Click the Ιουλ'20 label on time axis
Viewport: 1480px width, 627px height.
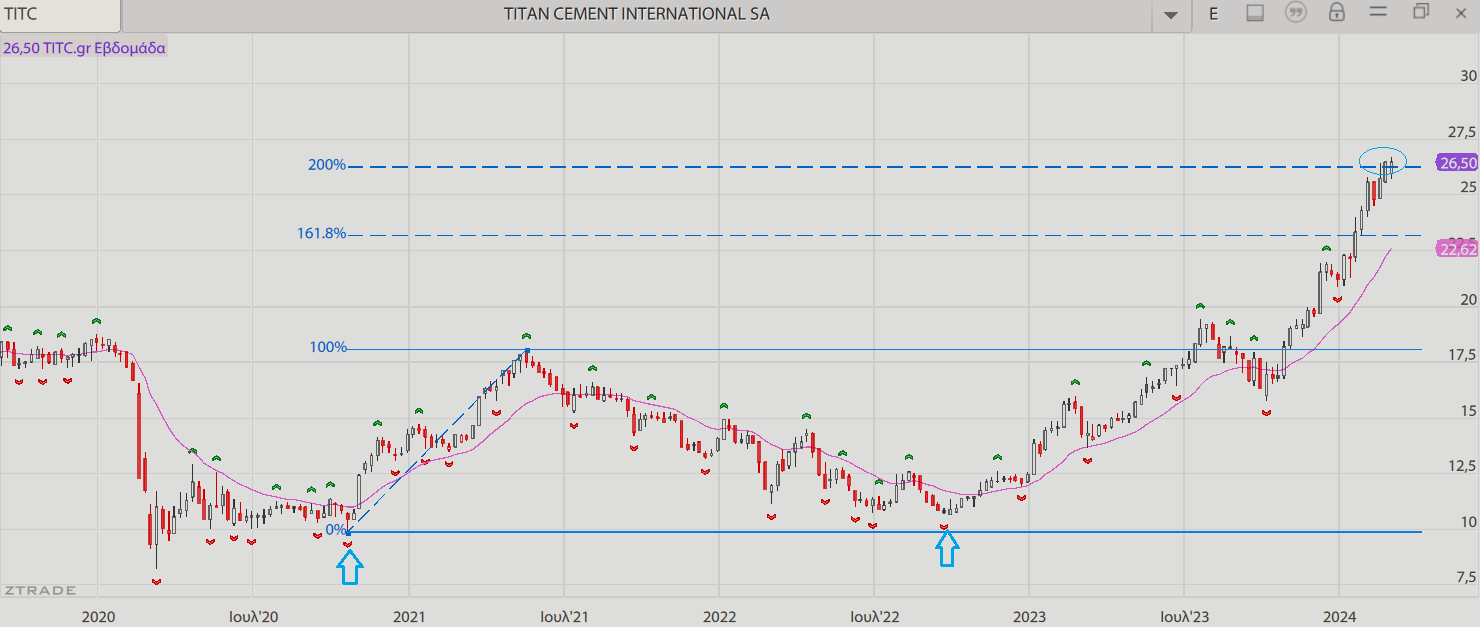[253, 618]
